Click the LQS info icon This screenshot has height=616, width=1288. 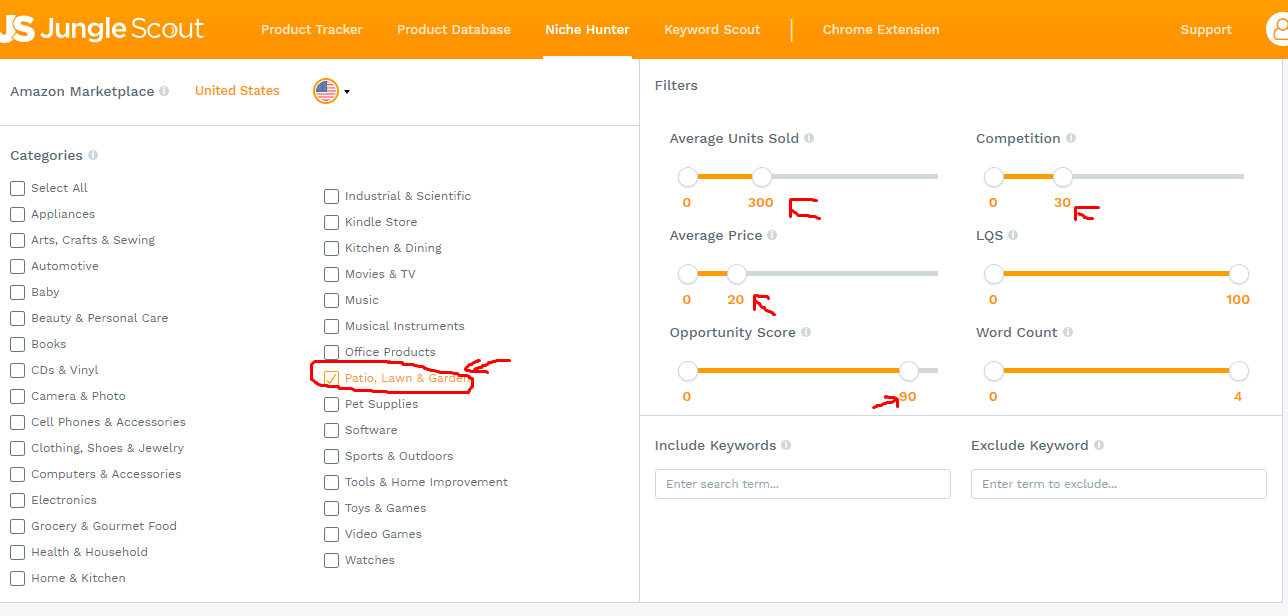point(1013,236)
